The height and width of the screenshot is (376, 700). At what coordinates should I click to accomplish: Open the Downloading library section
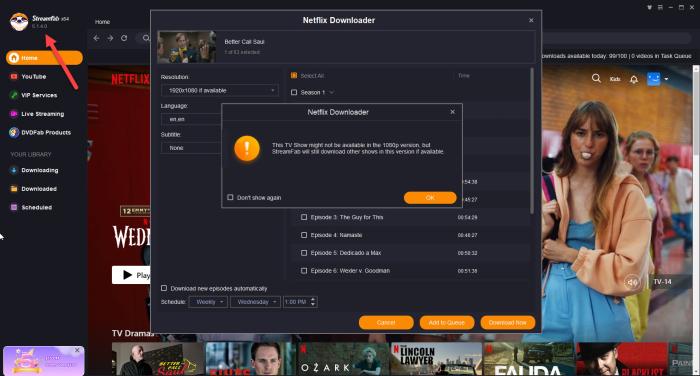click(x=34, y=170)
